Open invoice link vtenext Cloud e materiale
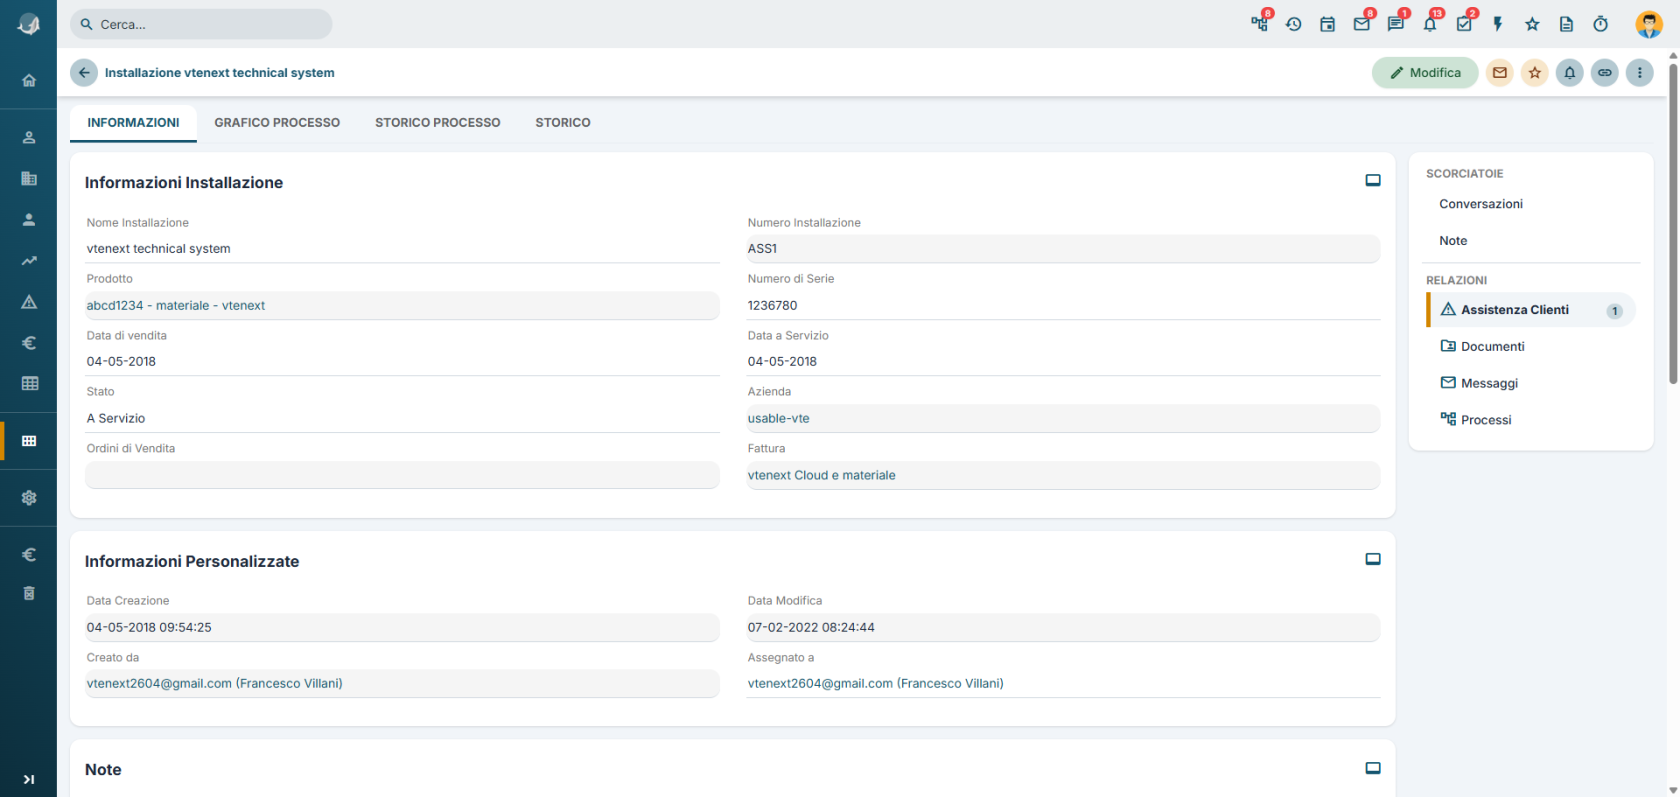This screenshot has width=1680, height=797. 821,476
